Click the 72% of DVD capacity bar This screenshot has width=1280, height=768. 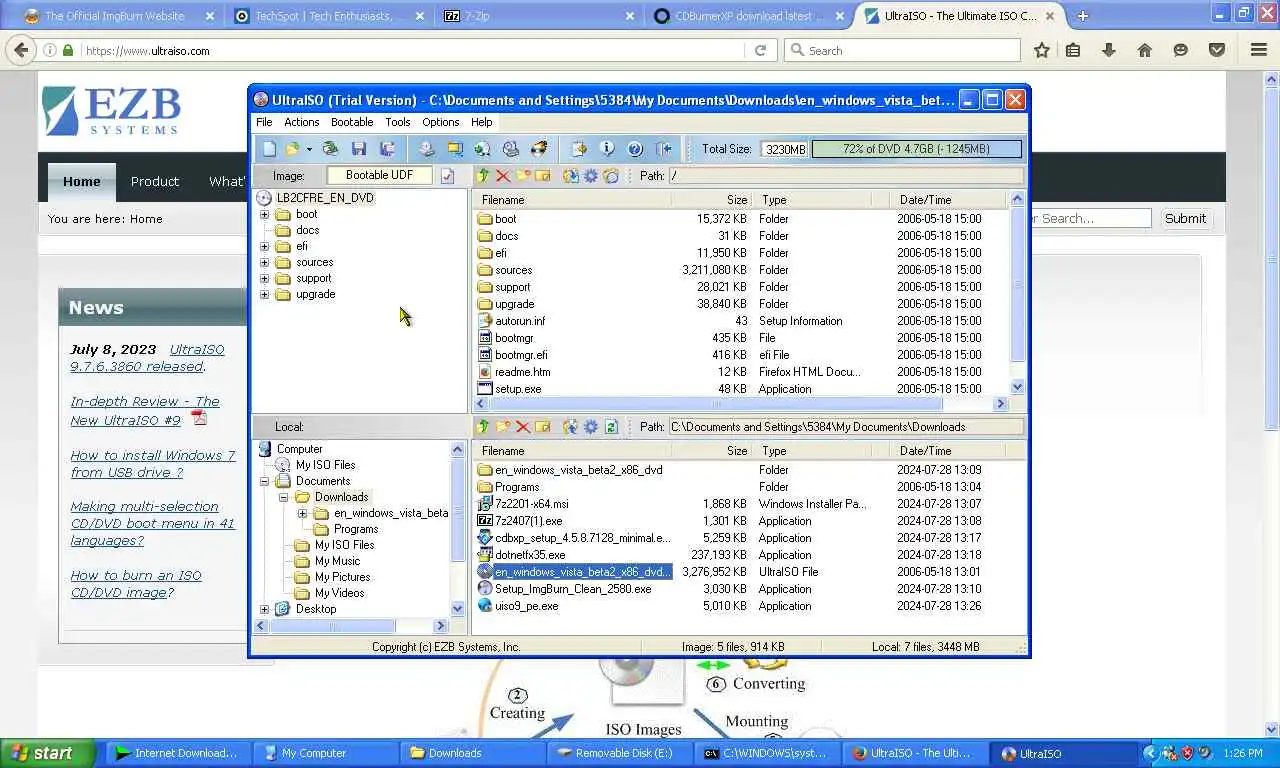point(917,149)
